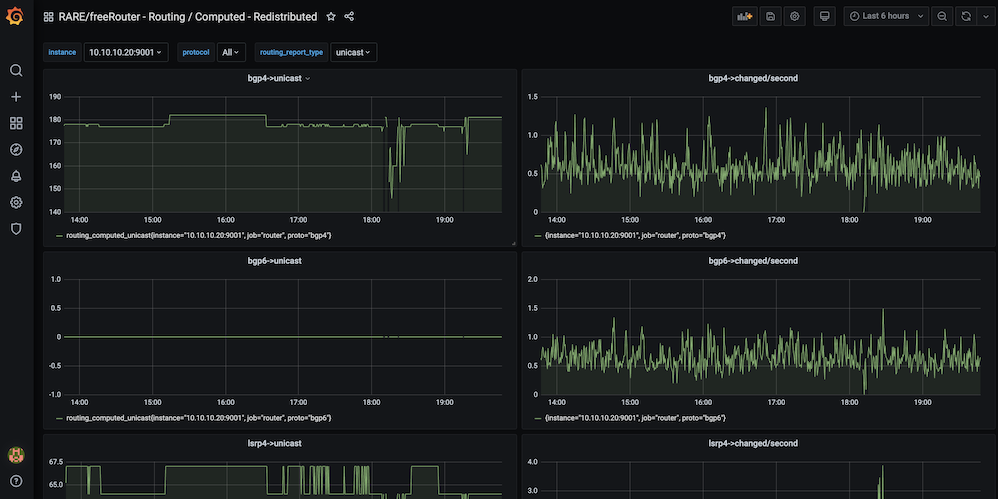Click the bgp6 unicast legend color line

59,417
